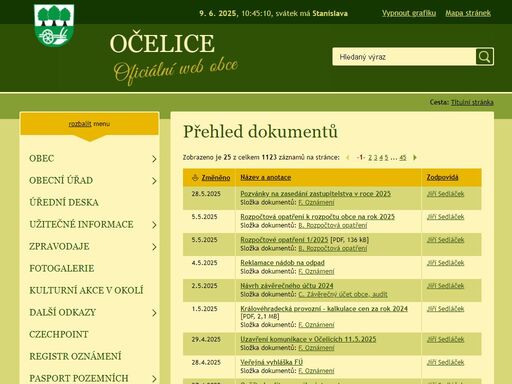The image size is (512, 384).
Task: Open REGISTR OZNÁMENÍ menu item
Action: tap(75, 356)
